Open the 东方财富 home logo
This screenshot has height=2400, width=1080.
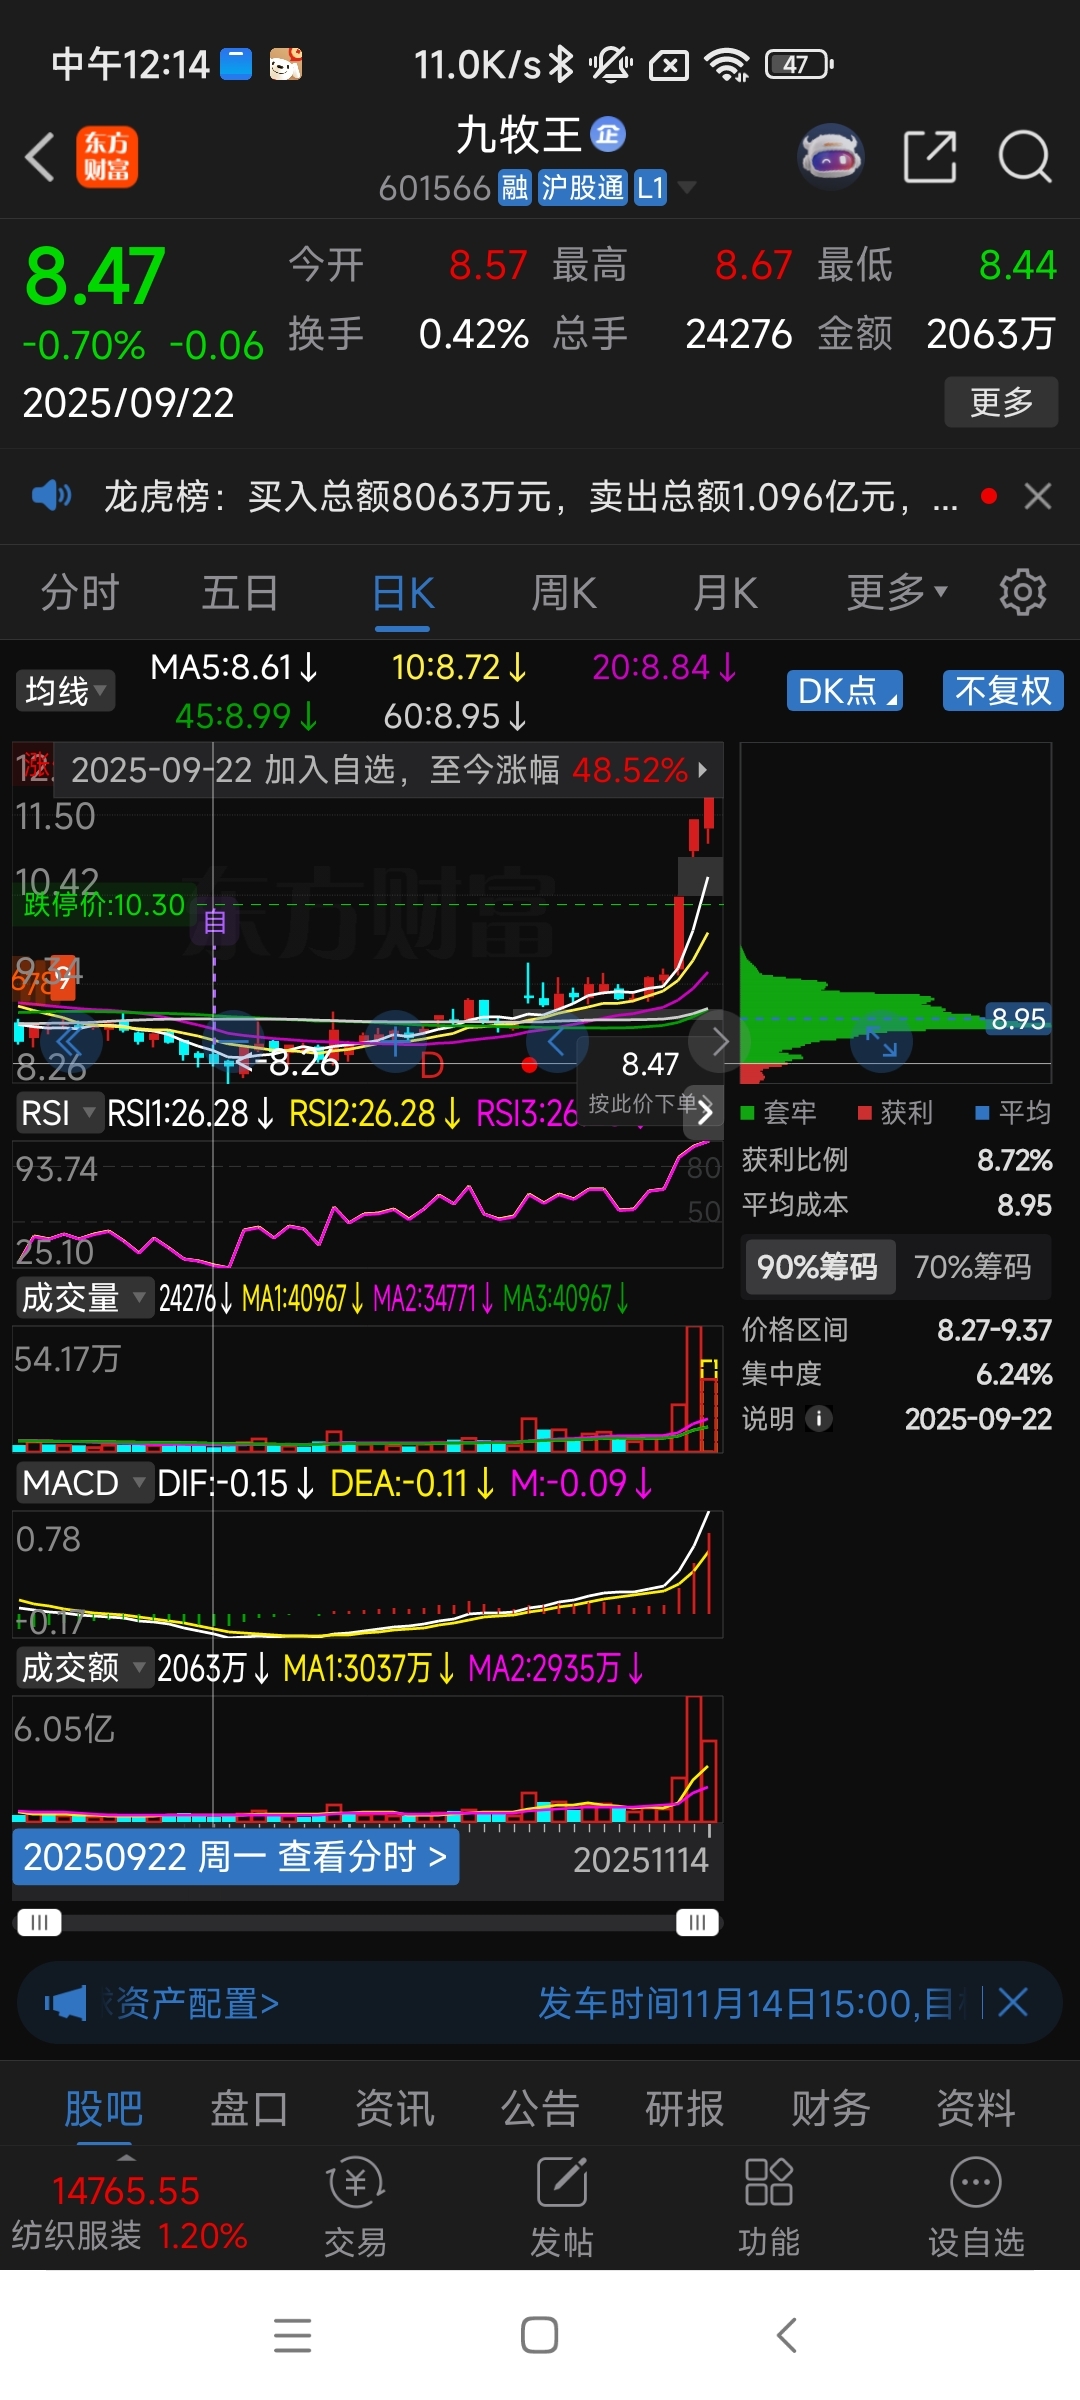coord(107,158)
